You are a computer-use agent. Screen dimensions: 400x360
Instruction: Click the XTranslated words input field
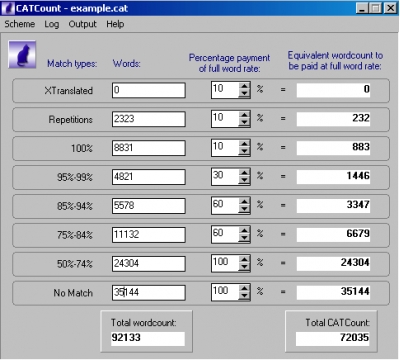point(149,90)
